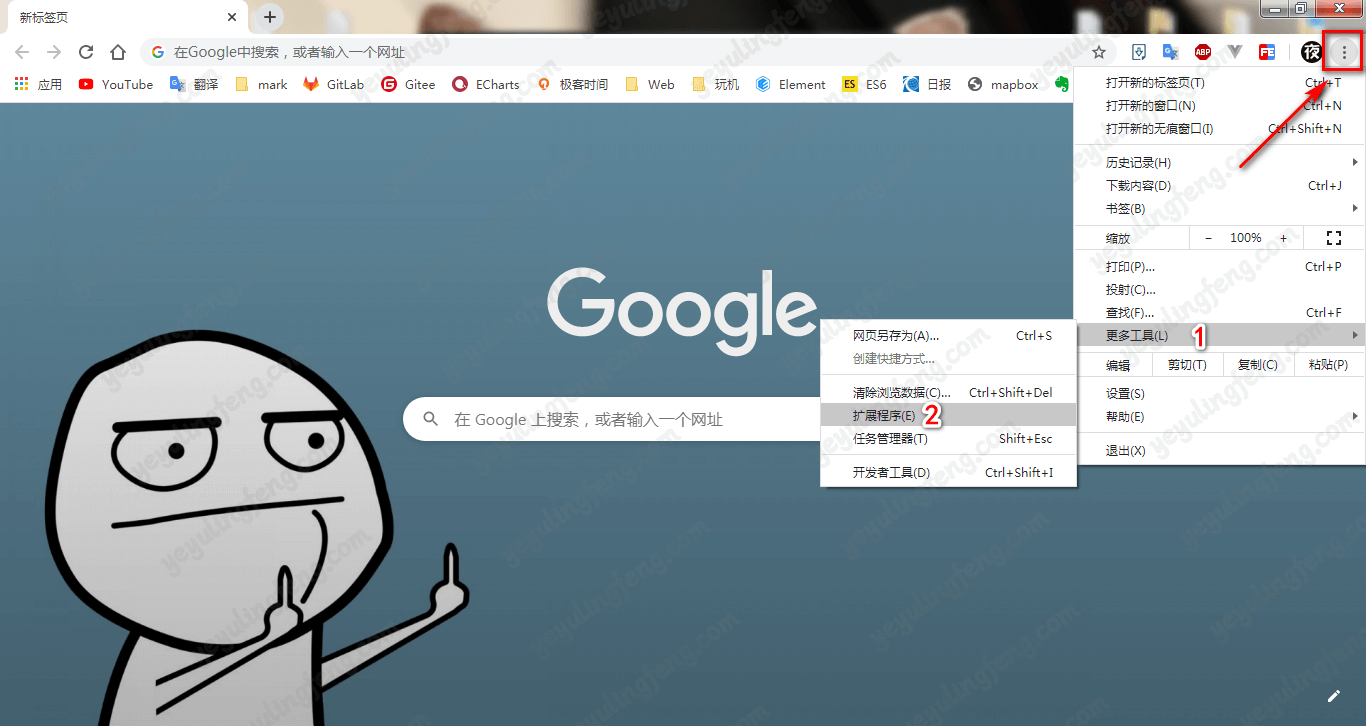Click the 剪切(T) button

coord(1187,365)
